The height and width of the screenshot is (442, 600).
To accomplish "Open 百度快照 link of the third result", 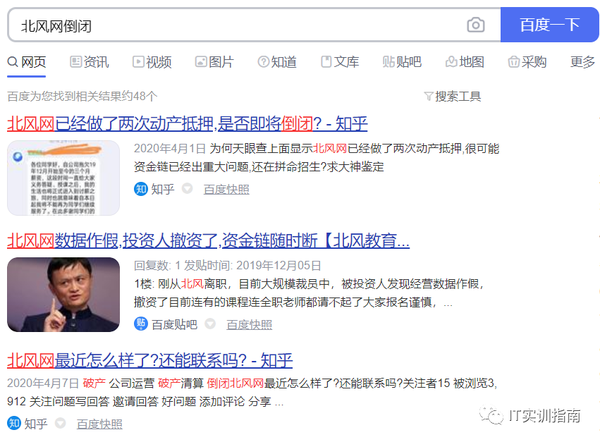I will (99, 424).
